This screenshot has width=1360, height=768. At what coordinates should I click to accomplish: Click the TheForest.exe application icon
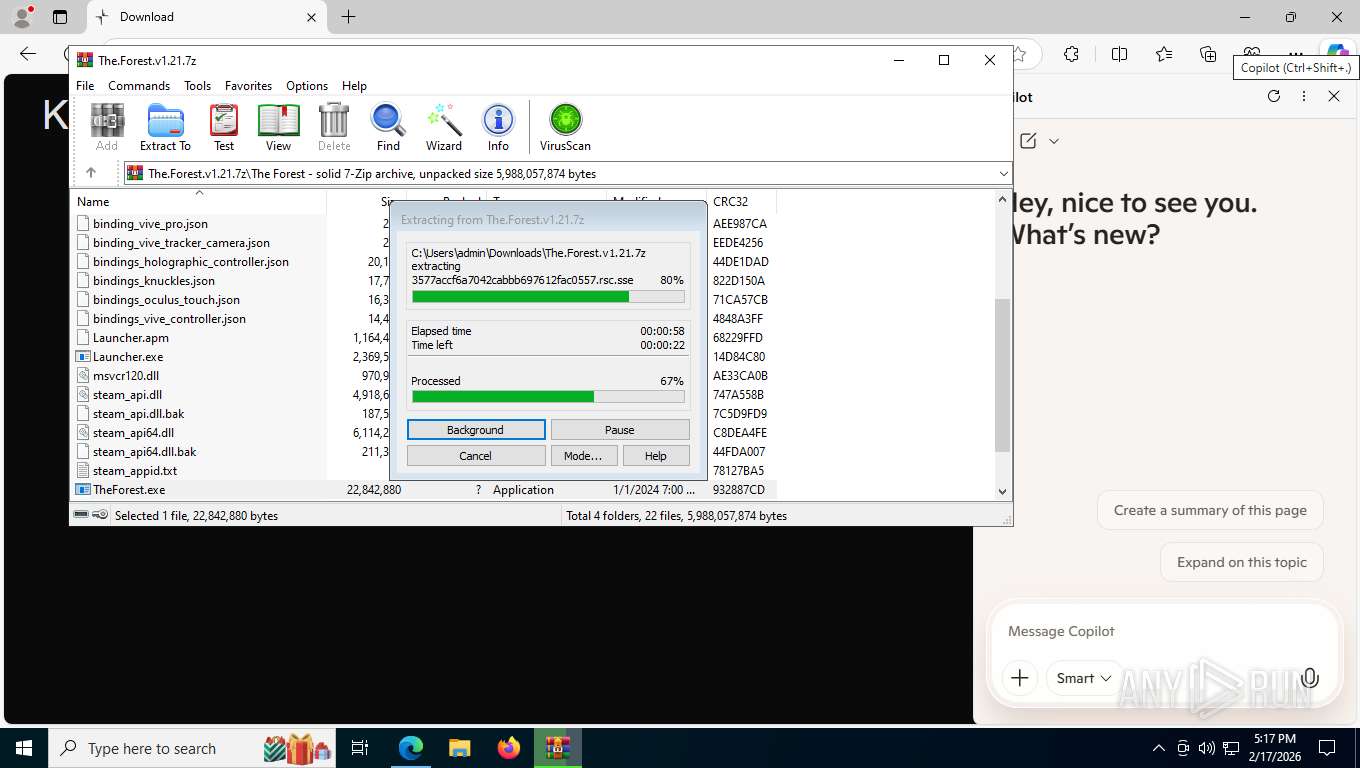click(x=84, y=490)
